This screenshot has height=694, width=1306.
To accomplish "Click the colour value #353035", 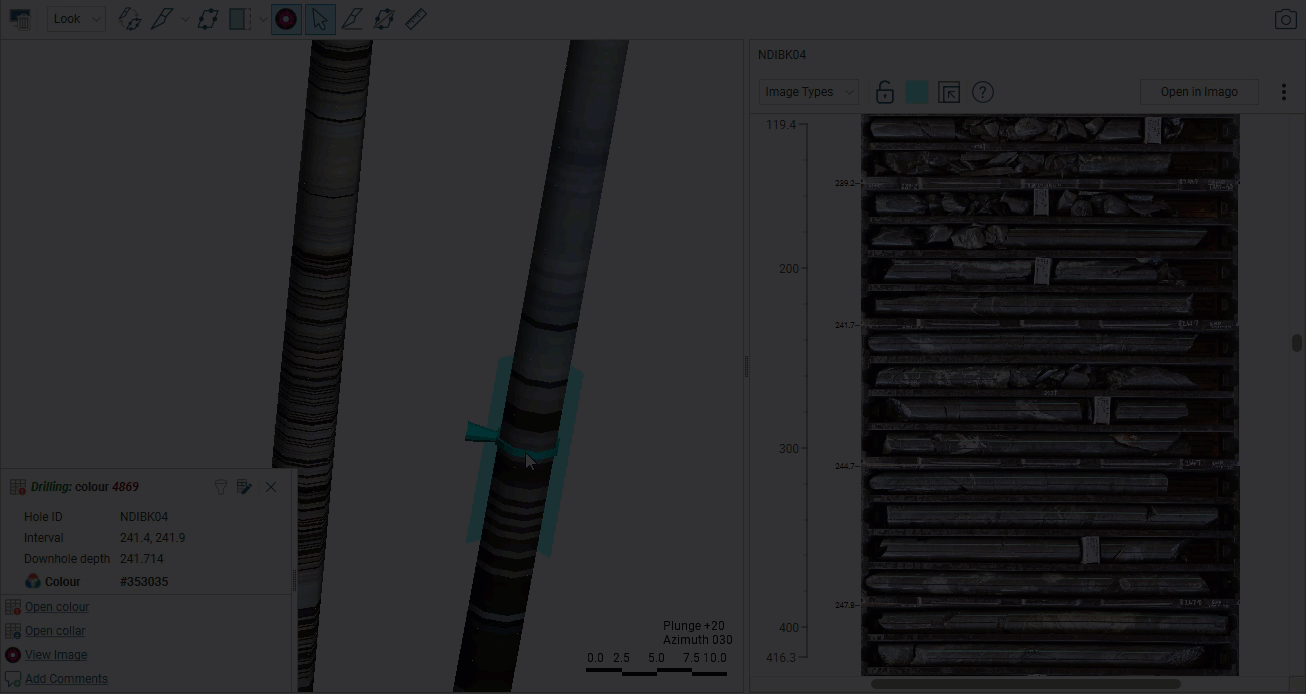I will [144, 581].
